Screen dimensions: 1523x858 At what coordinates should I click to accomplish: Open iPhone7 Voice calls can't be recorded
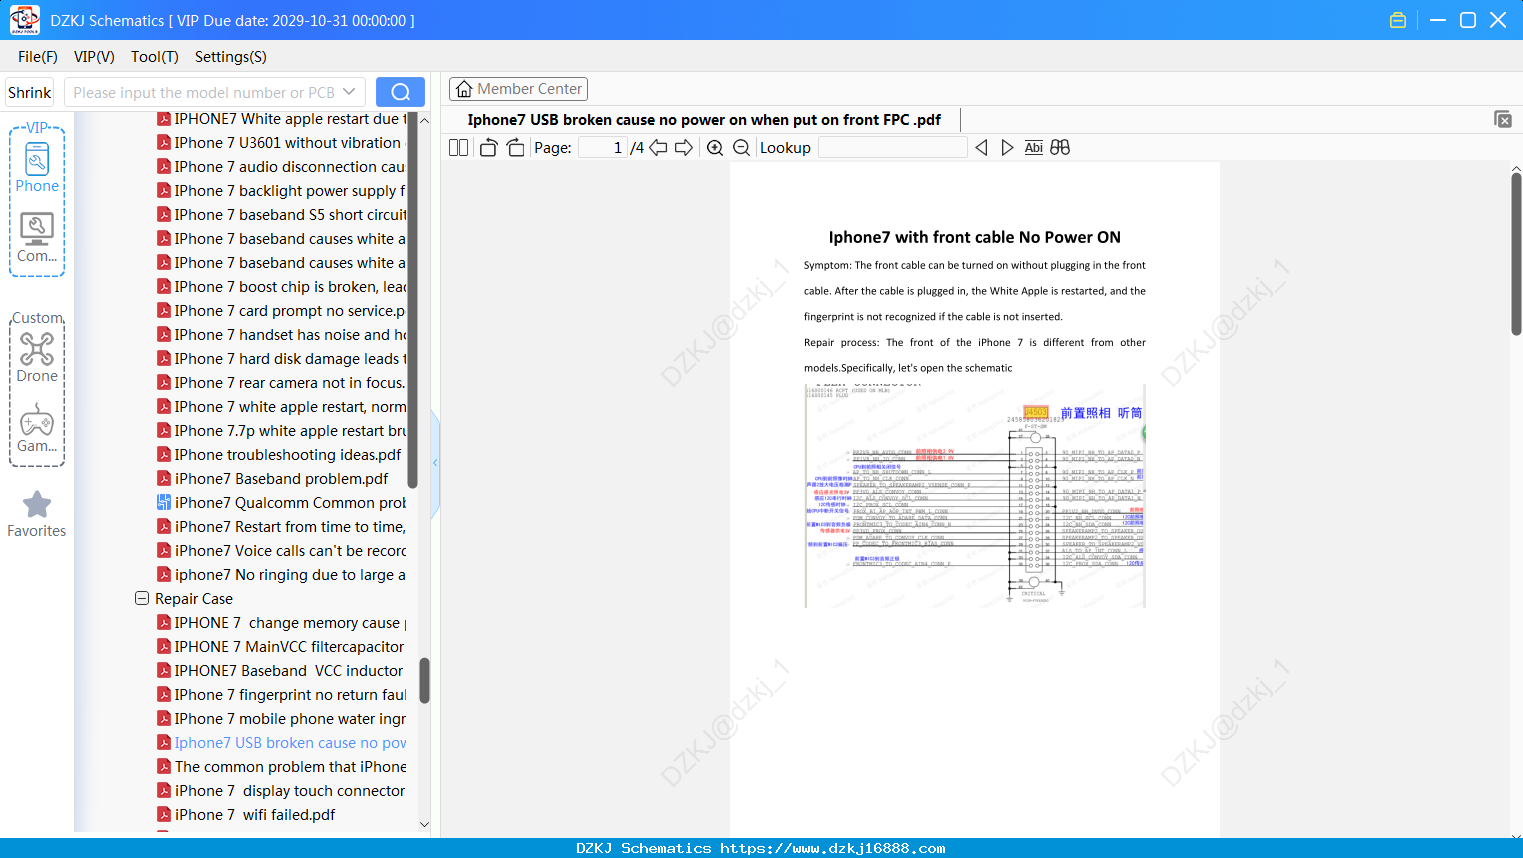[x=290, y=551]
